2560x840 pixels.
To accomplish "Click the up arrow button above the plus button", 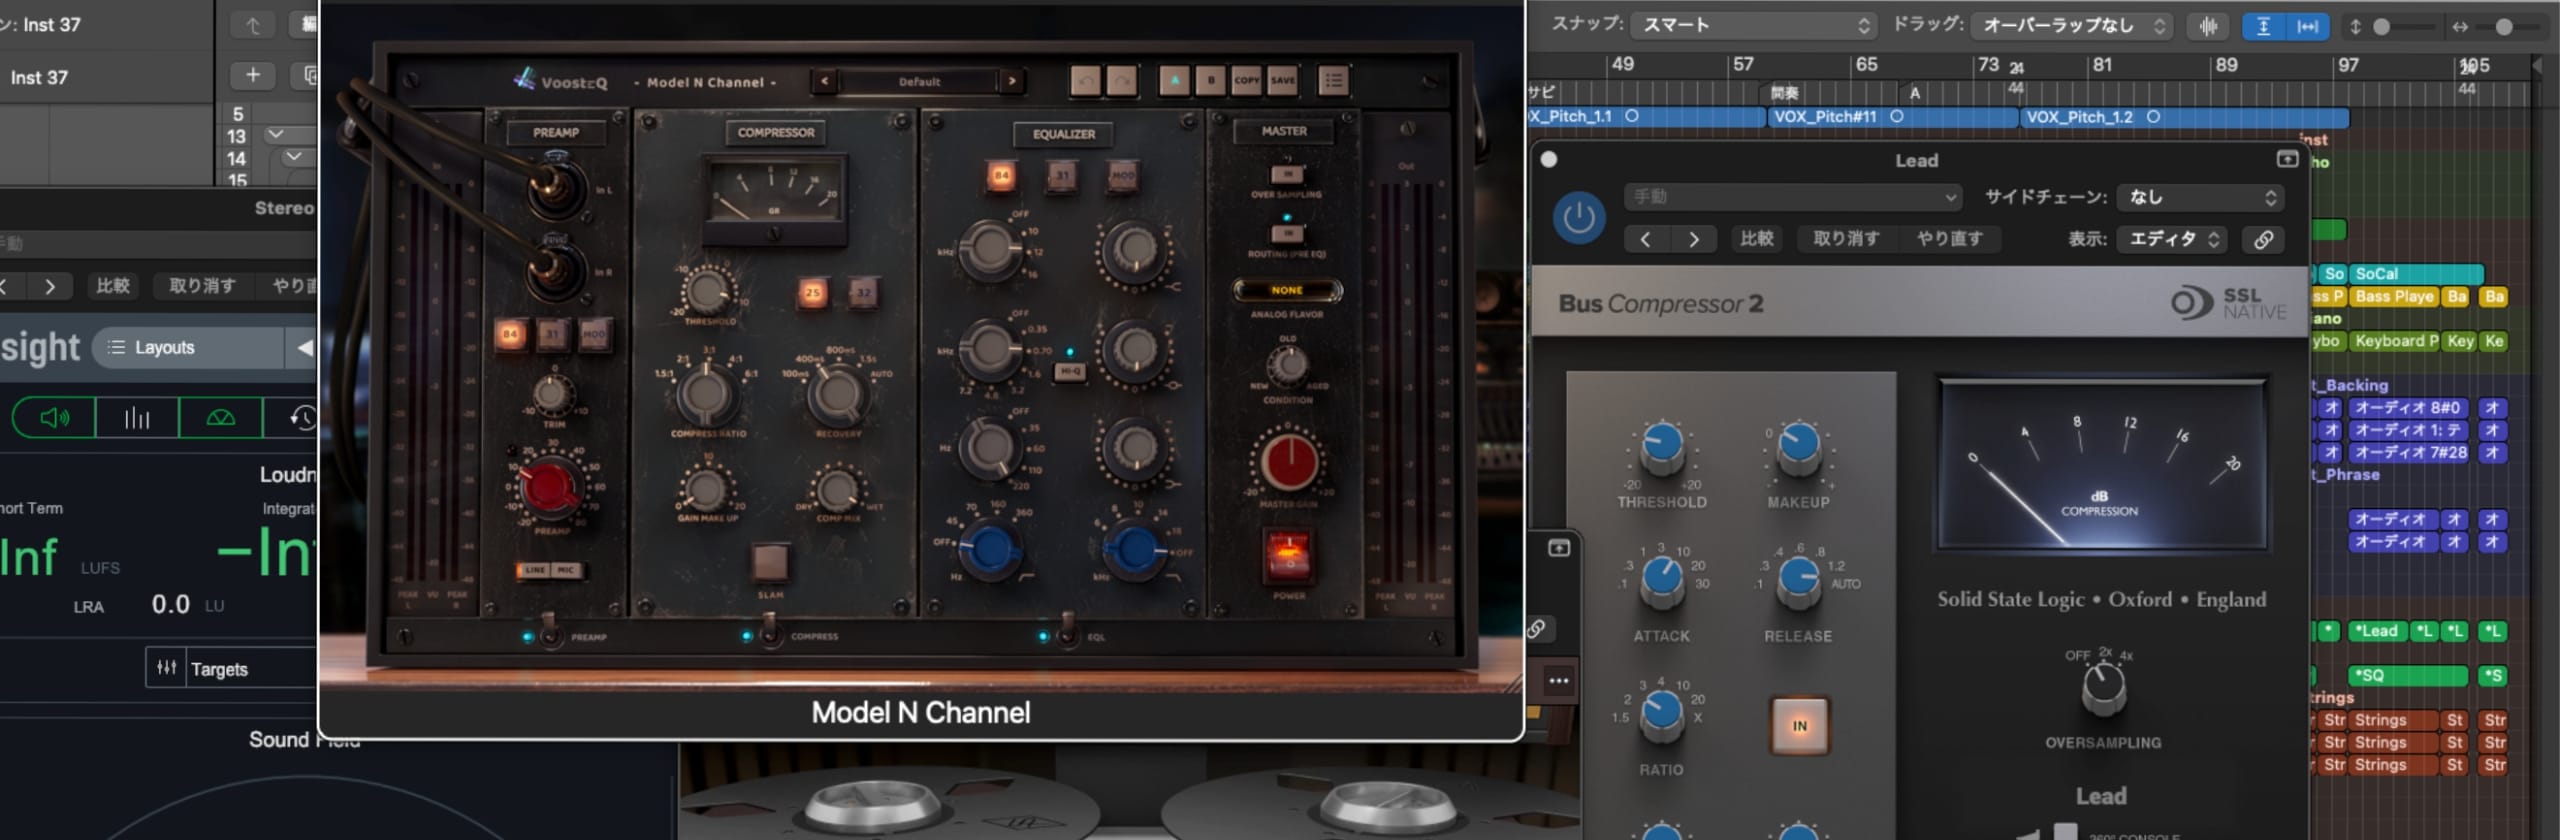I will (253, 25).
